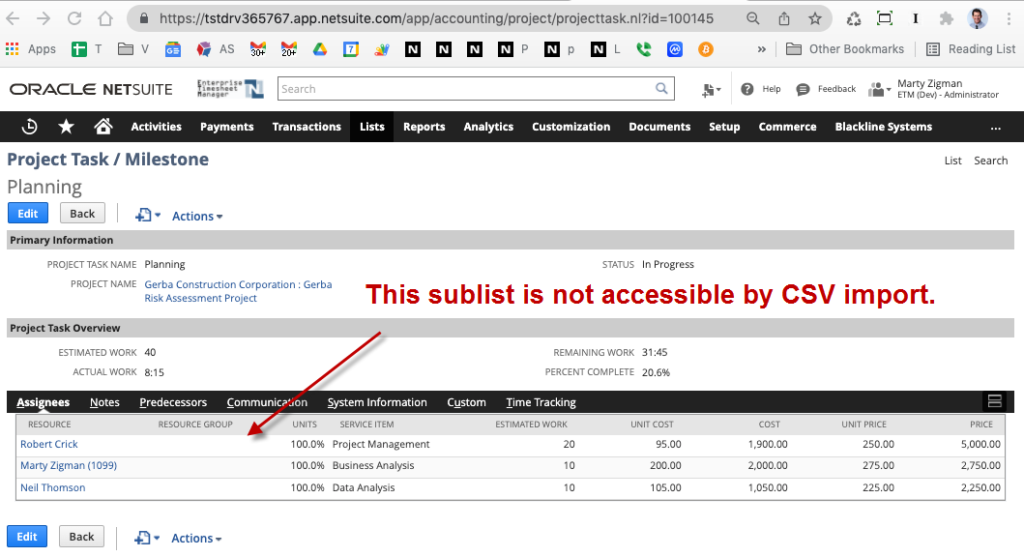The image size is (1024, 557).
Task: Click the bottom Back button
Action: [x=82, y=537]
